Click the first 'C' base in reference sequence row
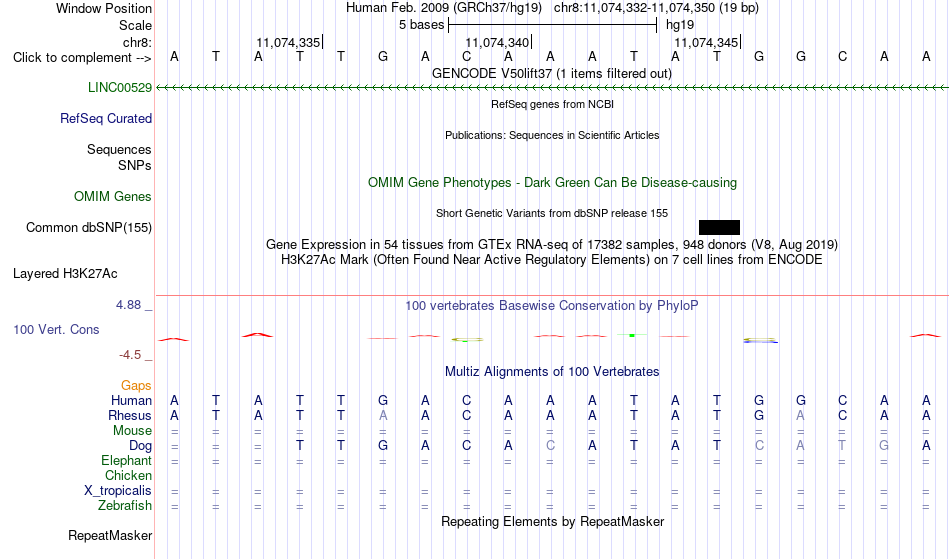Screen dimensions: 950x559 467,56
